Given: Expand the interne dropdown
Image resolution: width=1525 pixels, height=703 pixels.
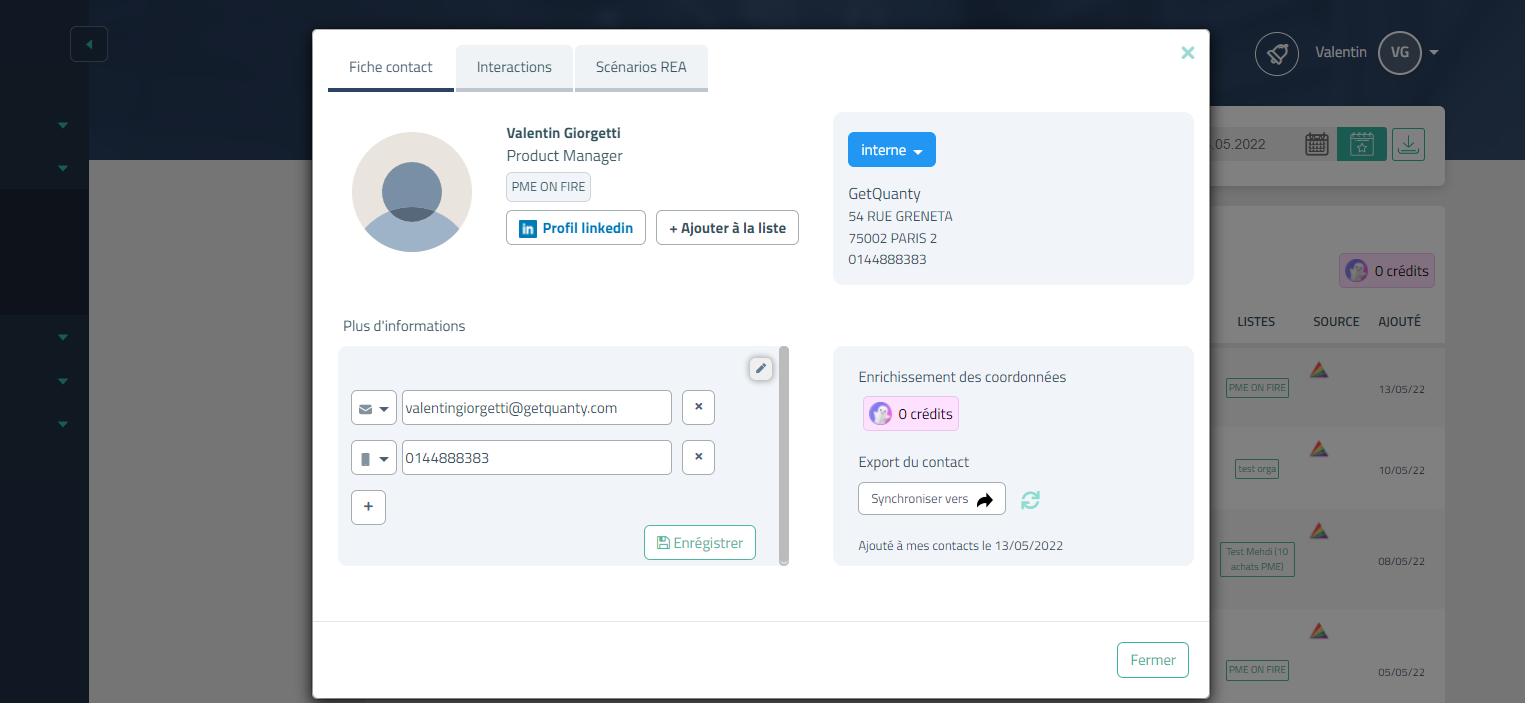Looking at the screenshot, I should tap(891, 150).
